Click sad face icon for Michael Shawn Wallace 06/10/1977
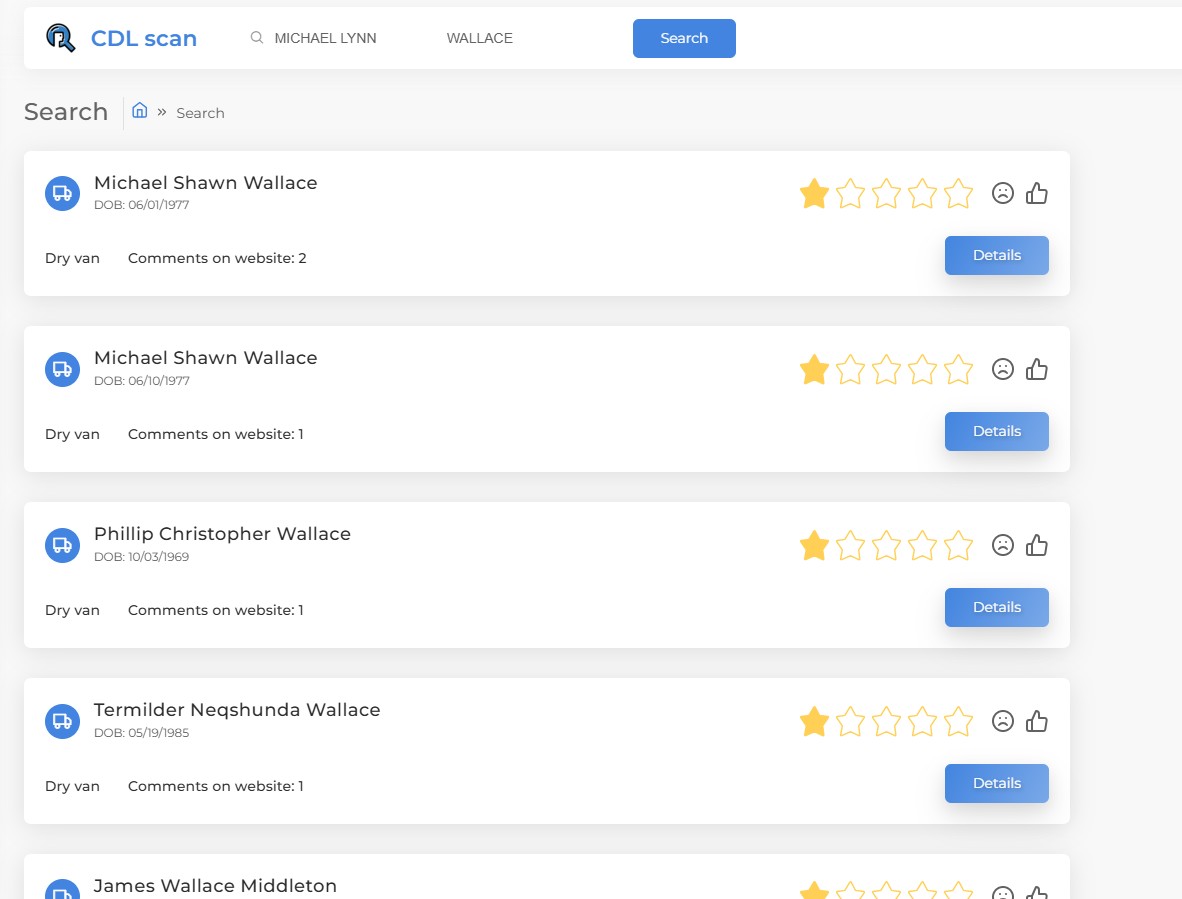The width and height of the screenshot is (1182, 899). pos(1002,369)
